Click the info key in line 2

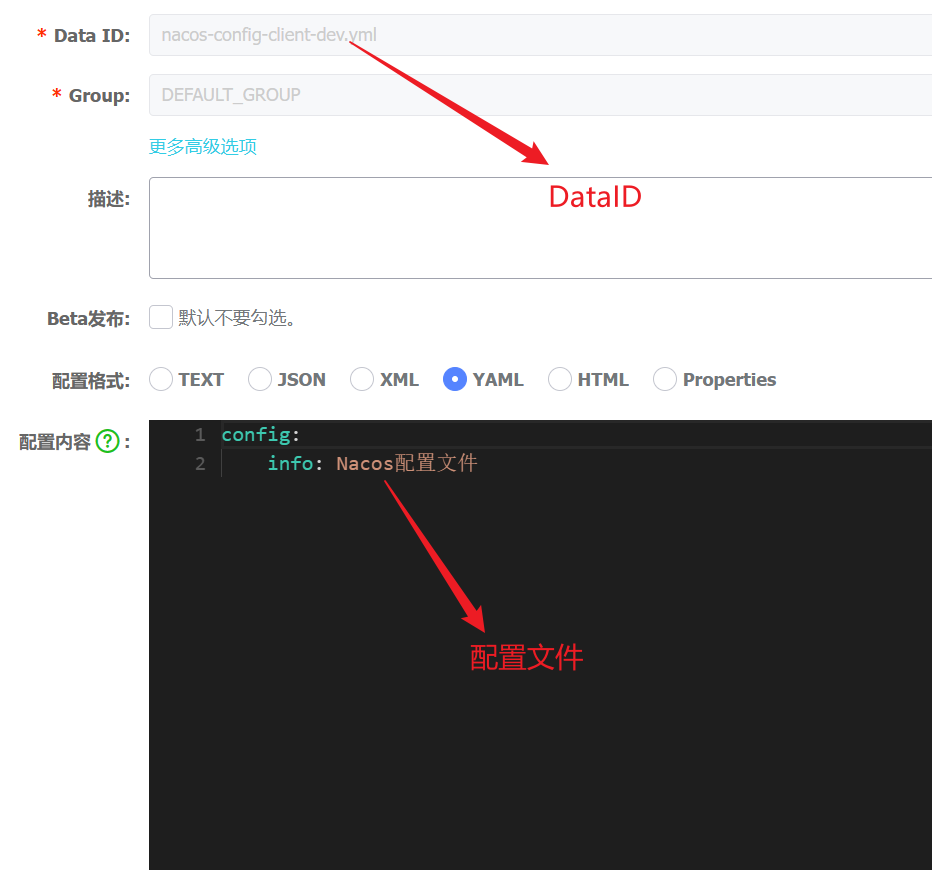click(x=290, y=463)
